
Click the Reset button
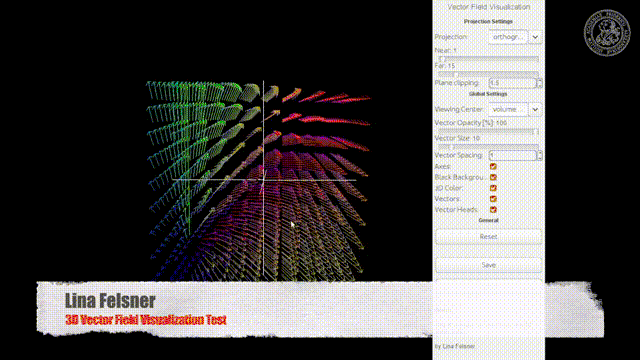(x=489, y=237)
